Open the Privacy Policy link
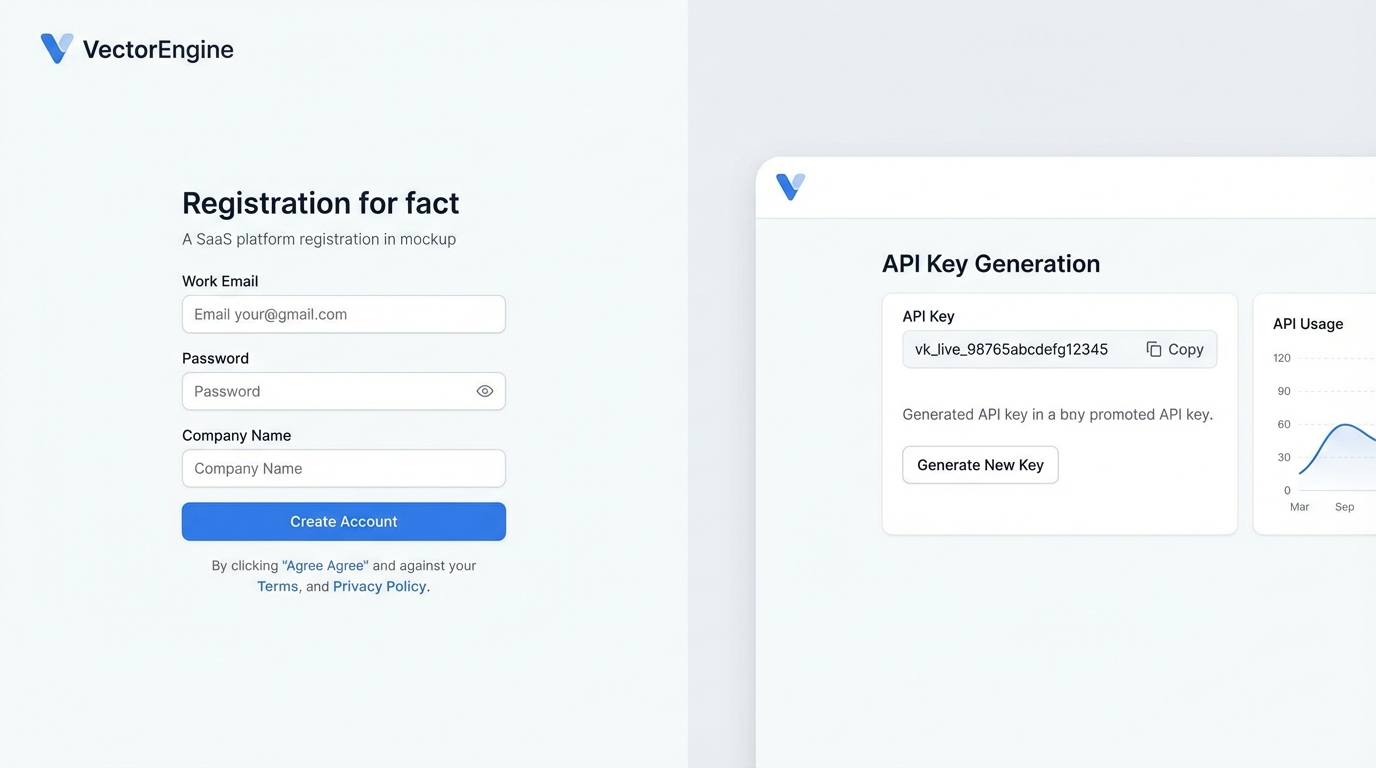This screenshot has width=1376, height=768. point(379,586)
